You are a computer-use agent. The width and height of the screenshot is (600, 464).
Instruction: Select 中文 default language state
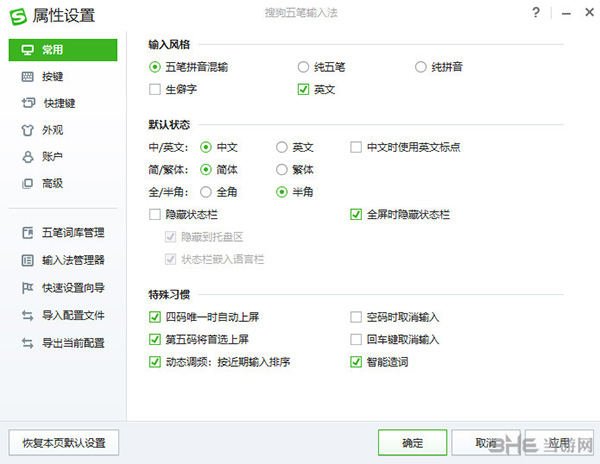tap(206, 147)
